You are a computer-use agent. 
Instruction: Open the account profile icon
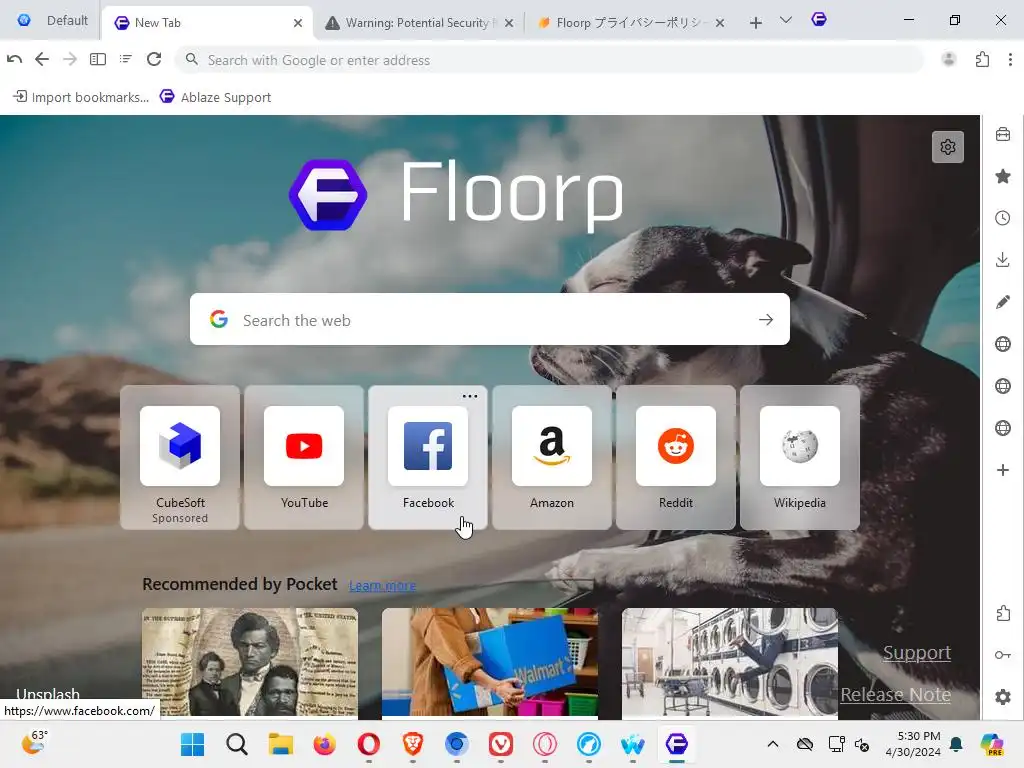point(949,59)
